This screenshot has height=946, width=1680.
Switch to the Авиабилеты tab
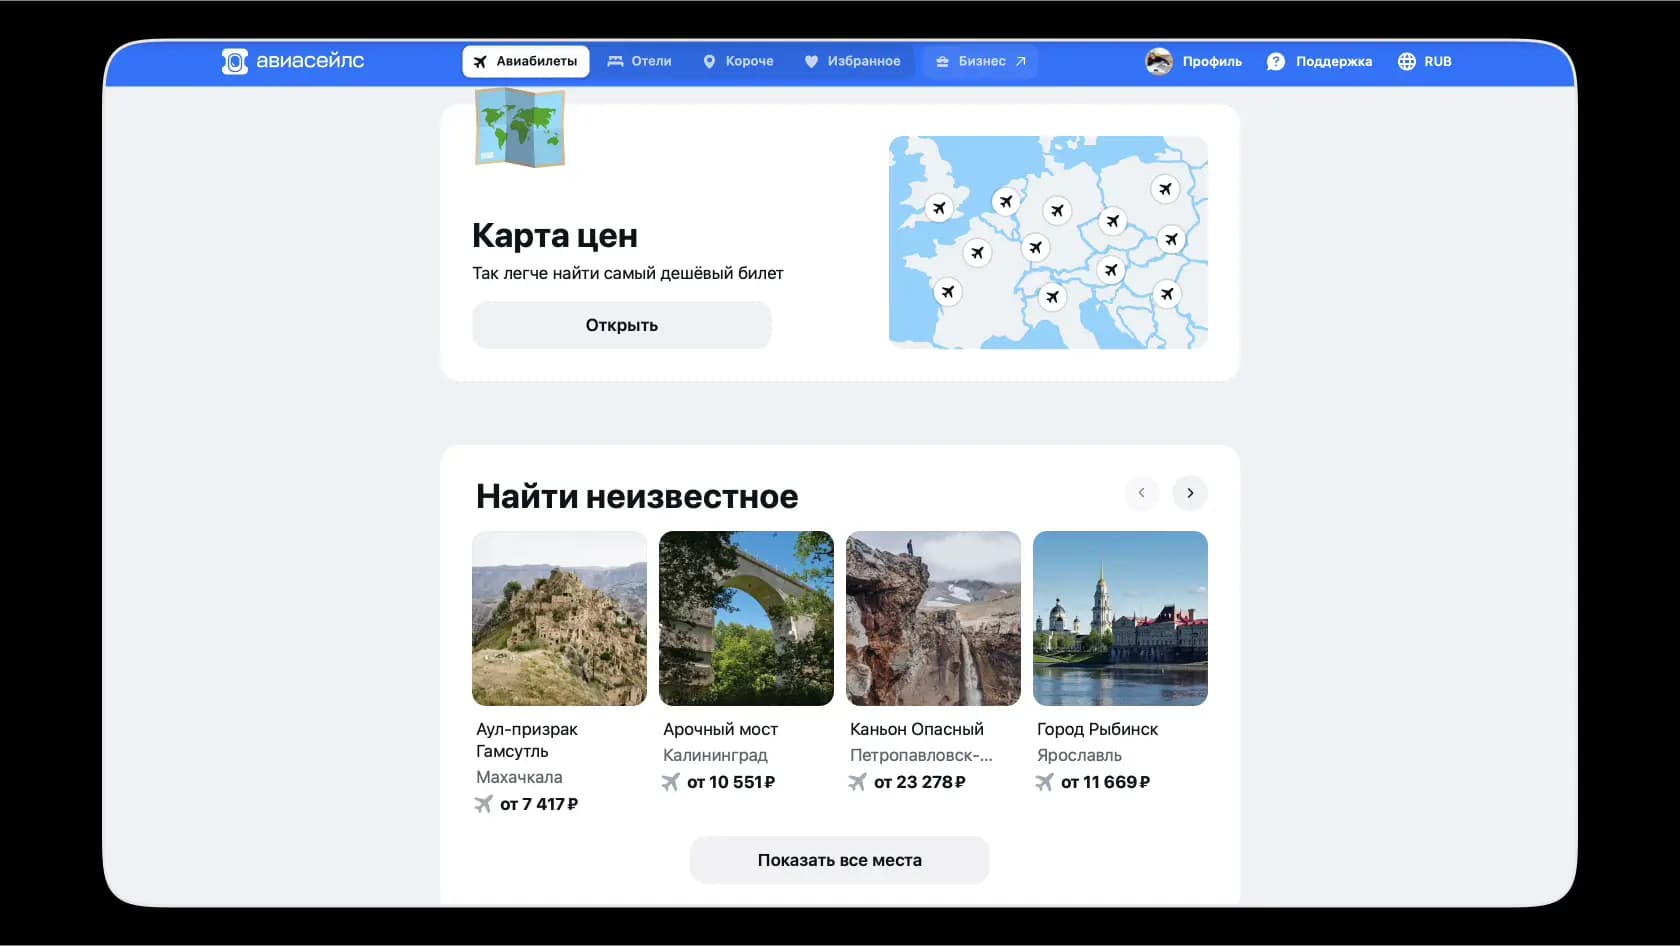pos(526,61)
